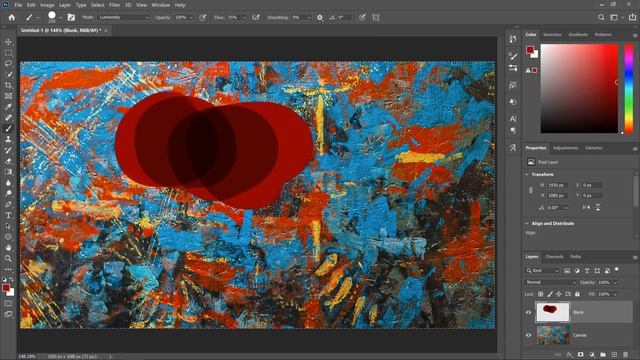Open the layer blend mode Normal dropdown
Image resolution: width=640 pixels, height=360 pixels.
[x=550, y=282]
